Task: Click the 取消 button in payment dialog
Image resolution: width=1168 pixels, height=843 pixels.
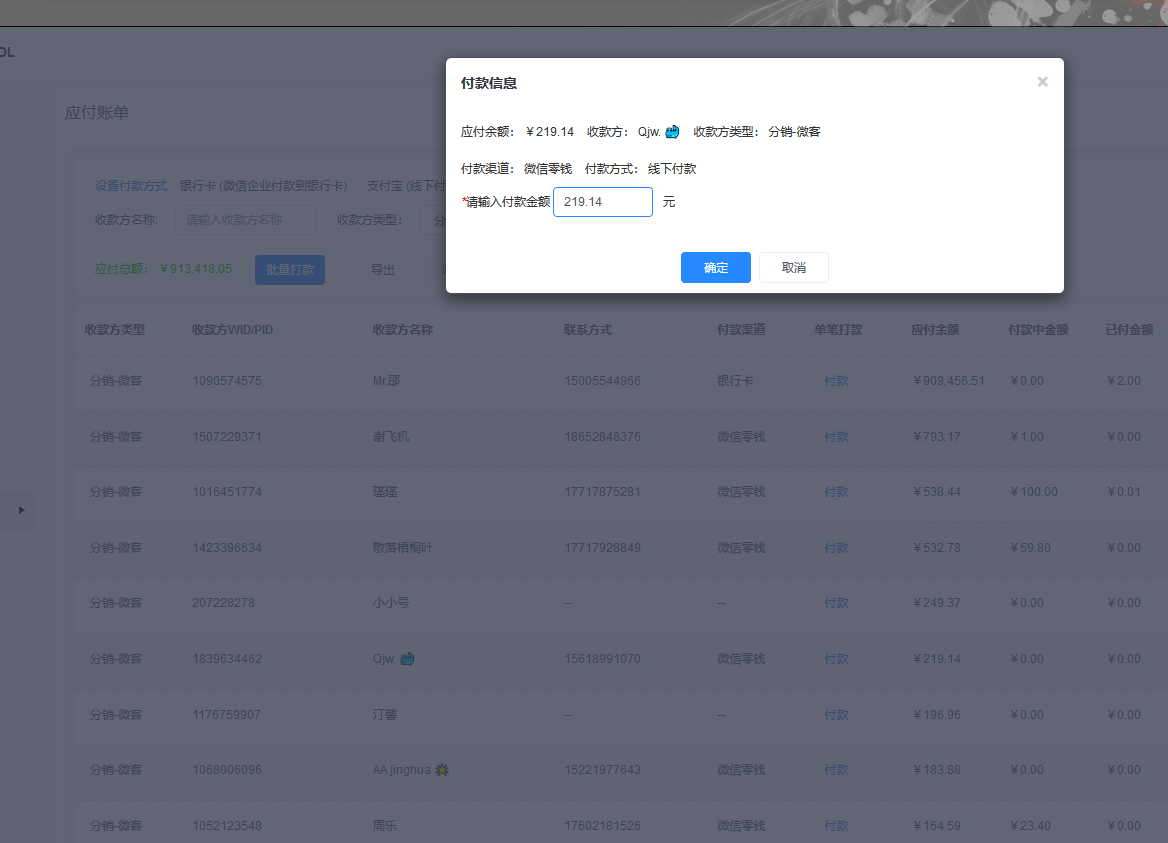Action: click(x=793, y=268)
